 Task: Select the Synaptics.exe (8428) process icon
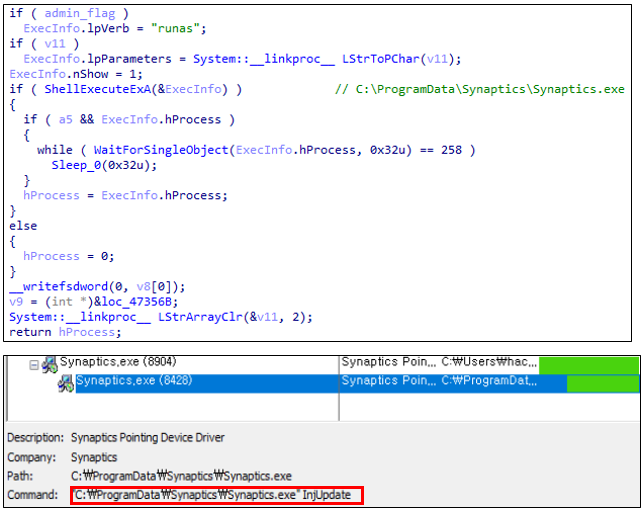coord(66,383)
